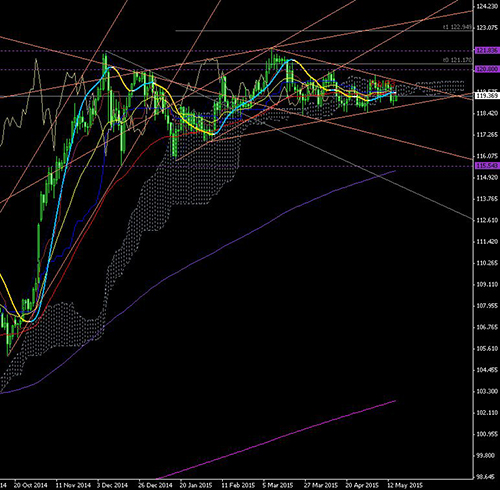The width and height of the screenshot is (500, 490).
Task: Select the purple 115.543 price level tag
Action: 487,166
